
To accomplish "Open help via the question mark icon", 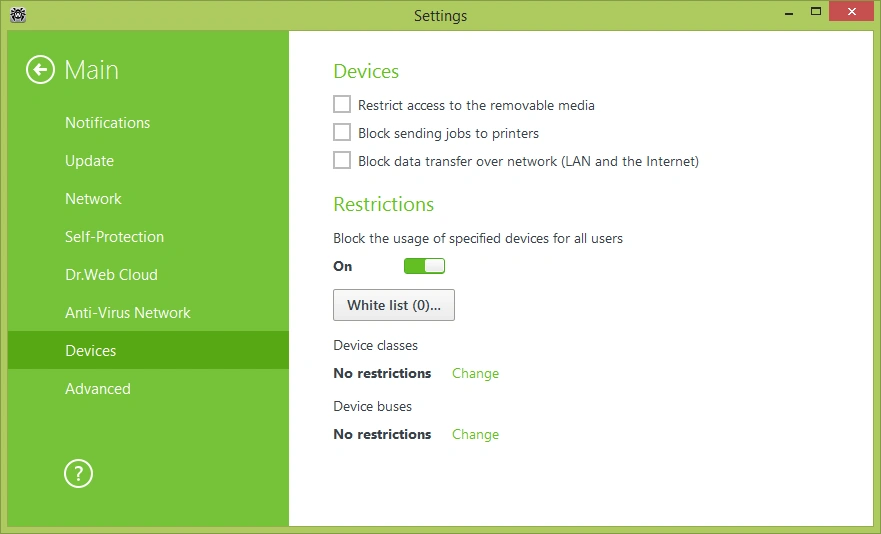I will point(78,474).
